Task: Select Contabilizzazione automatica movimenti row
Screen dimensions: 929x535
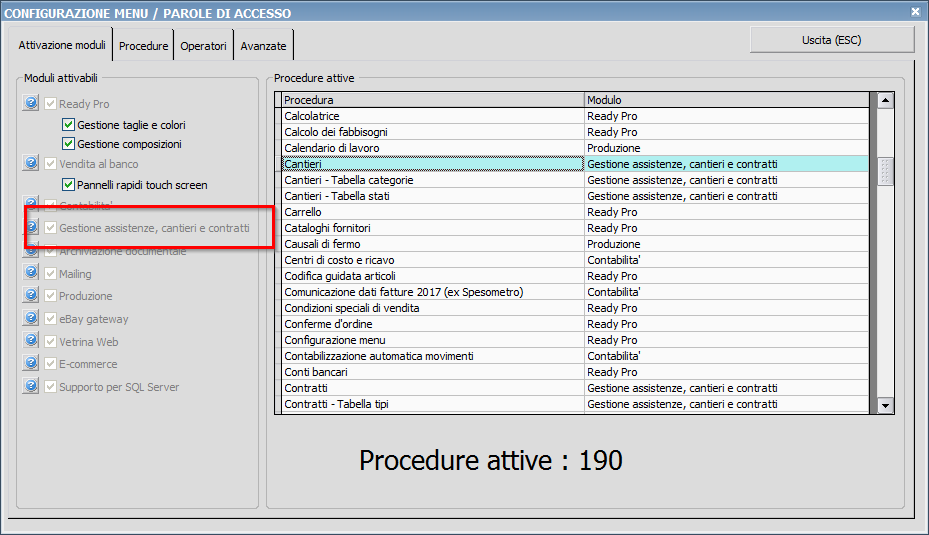Action: coord(575,356)
